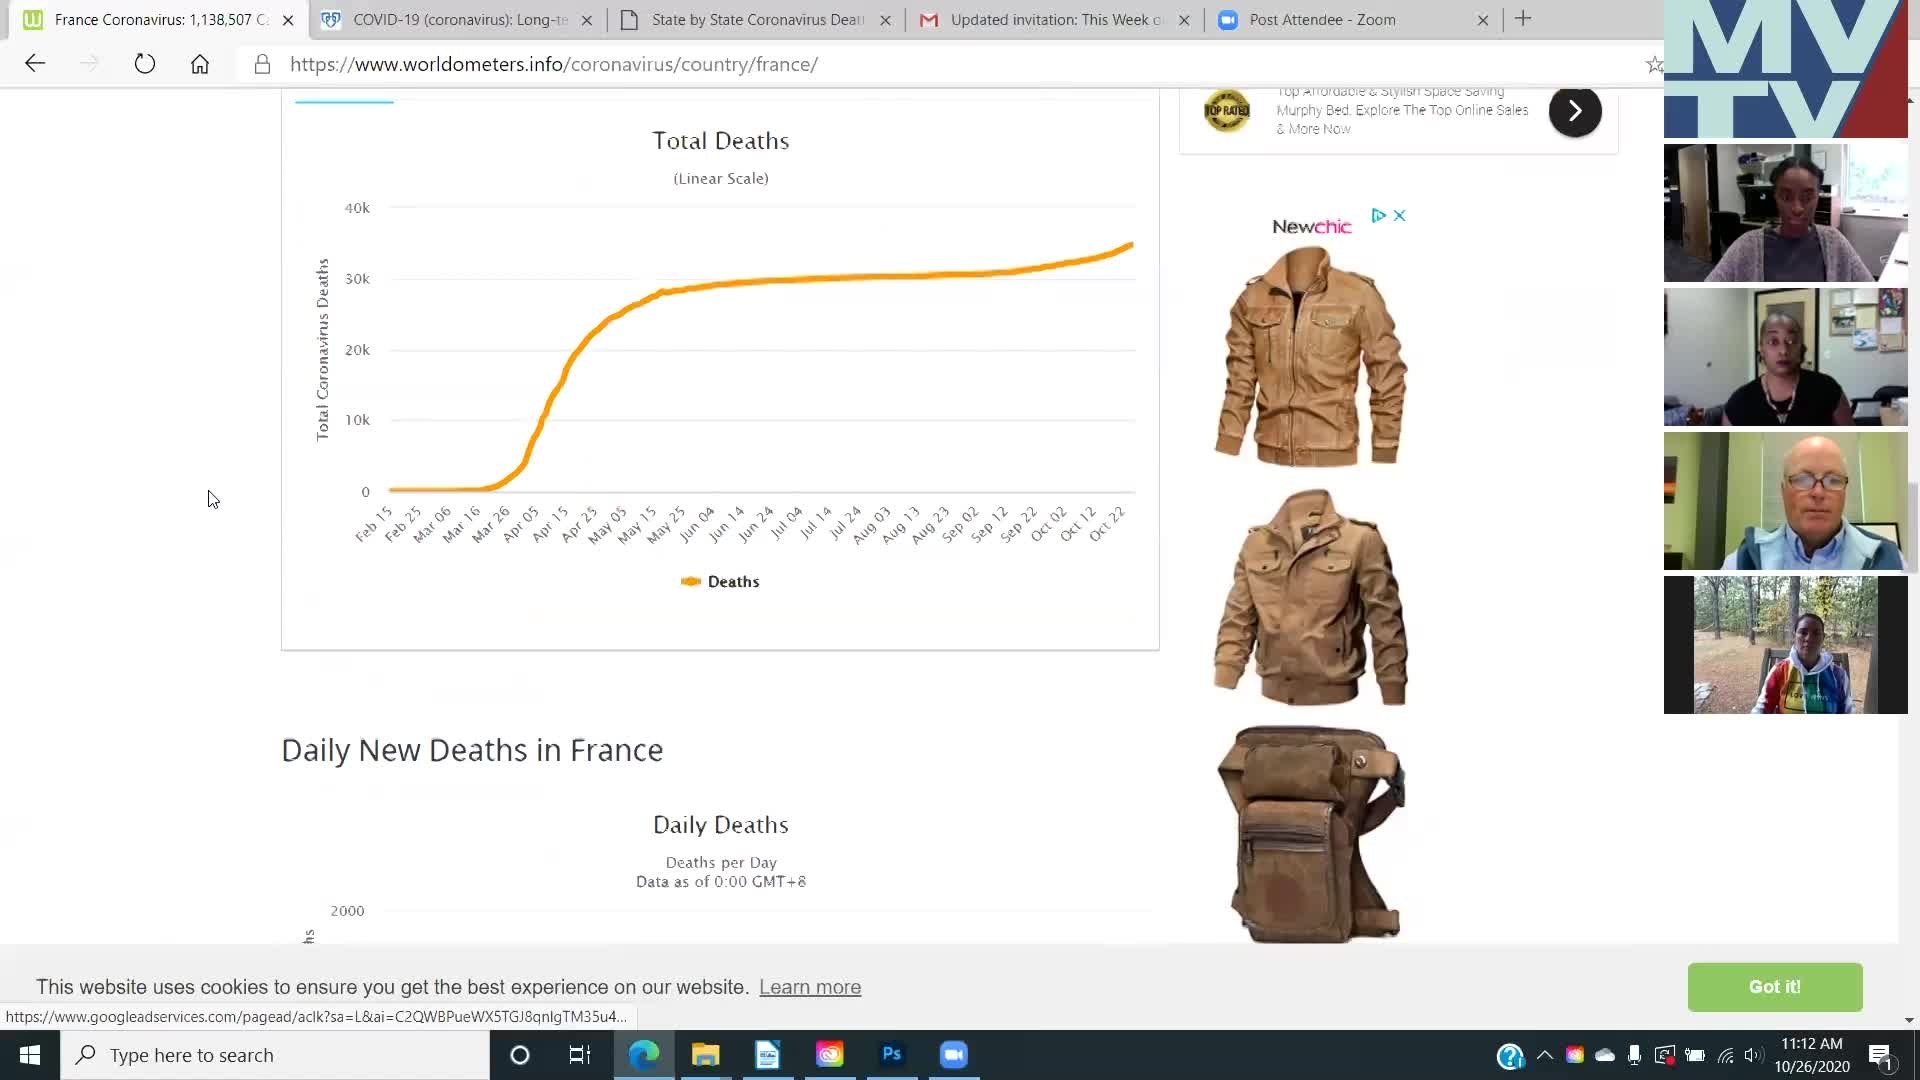This screenshot has height=1080, width=1920.
Task: Close the State by State Coronavirus tab
Action: point(885,20)
